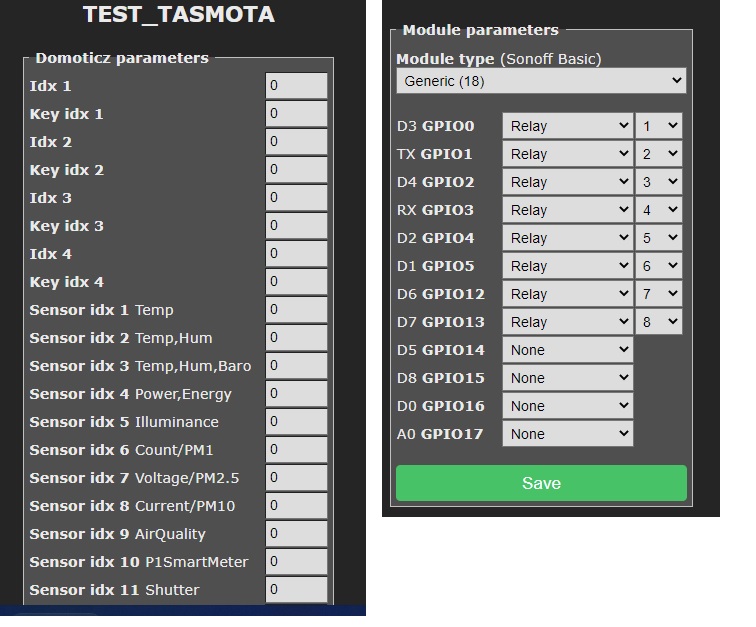Click the RX GPIO3 label
The image size is (756, 627).
pos(435,210)
